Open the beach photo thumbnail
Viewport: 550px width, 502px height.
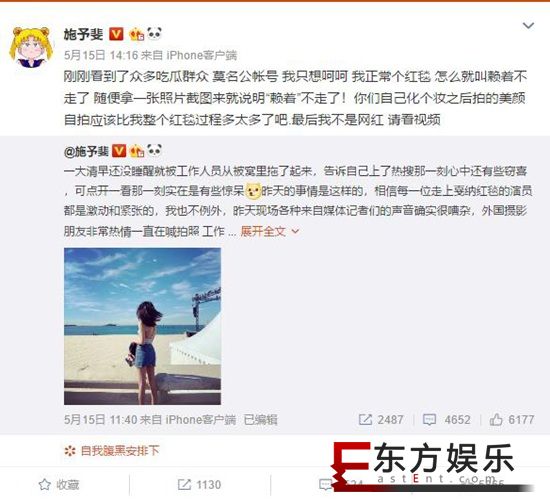coord(142,326)
